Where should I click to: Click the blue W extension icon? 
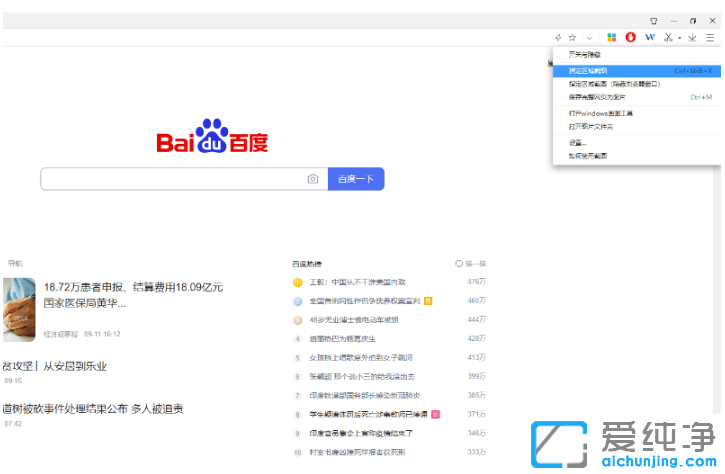[x=650, y=37]
